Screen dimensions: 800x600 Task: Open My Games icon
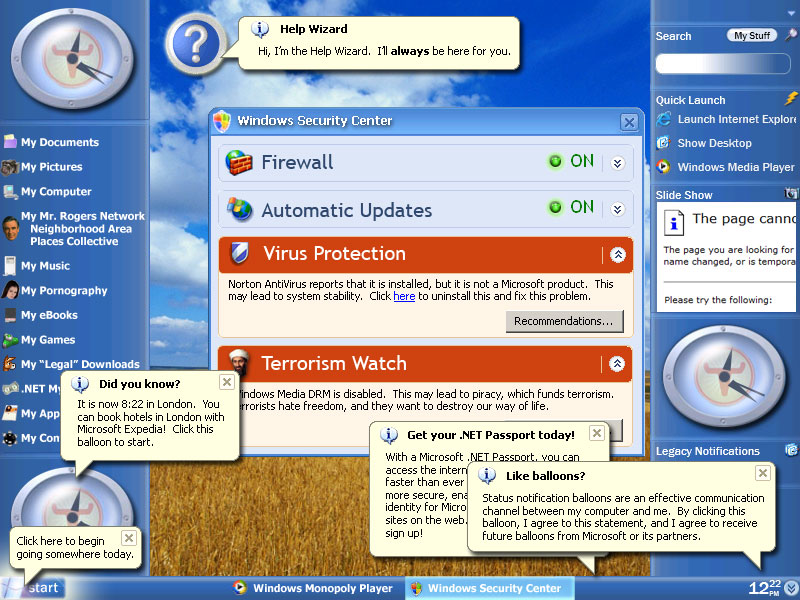point(10,340)
